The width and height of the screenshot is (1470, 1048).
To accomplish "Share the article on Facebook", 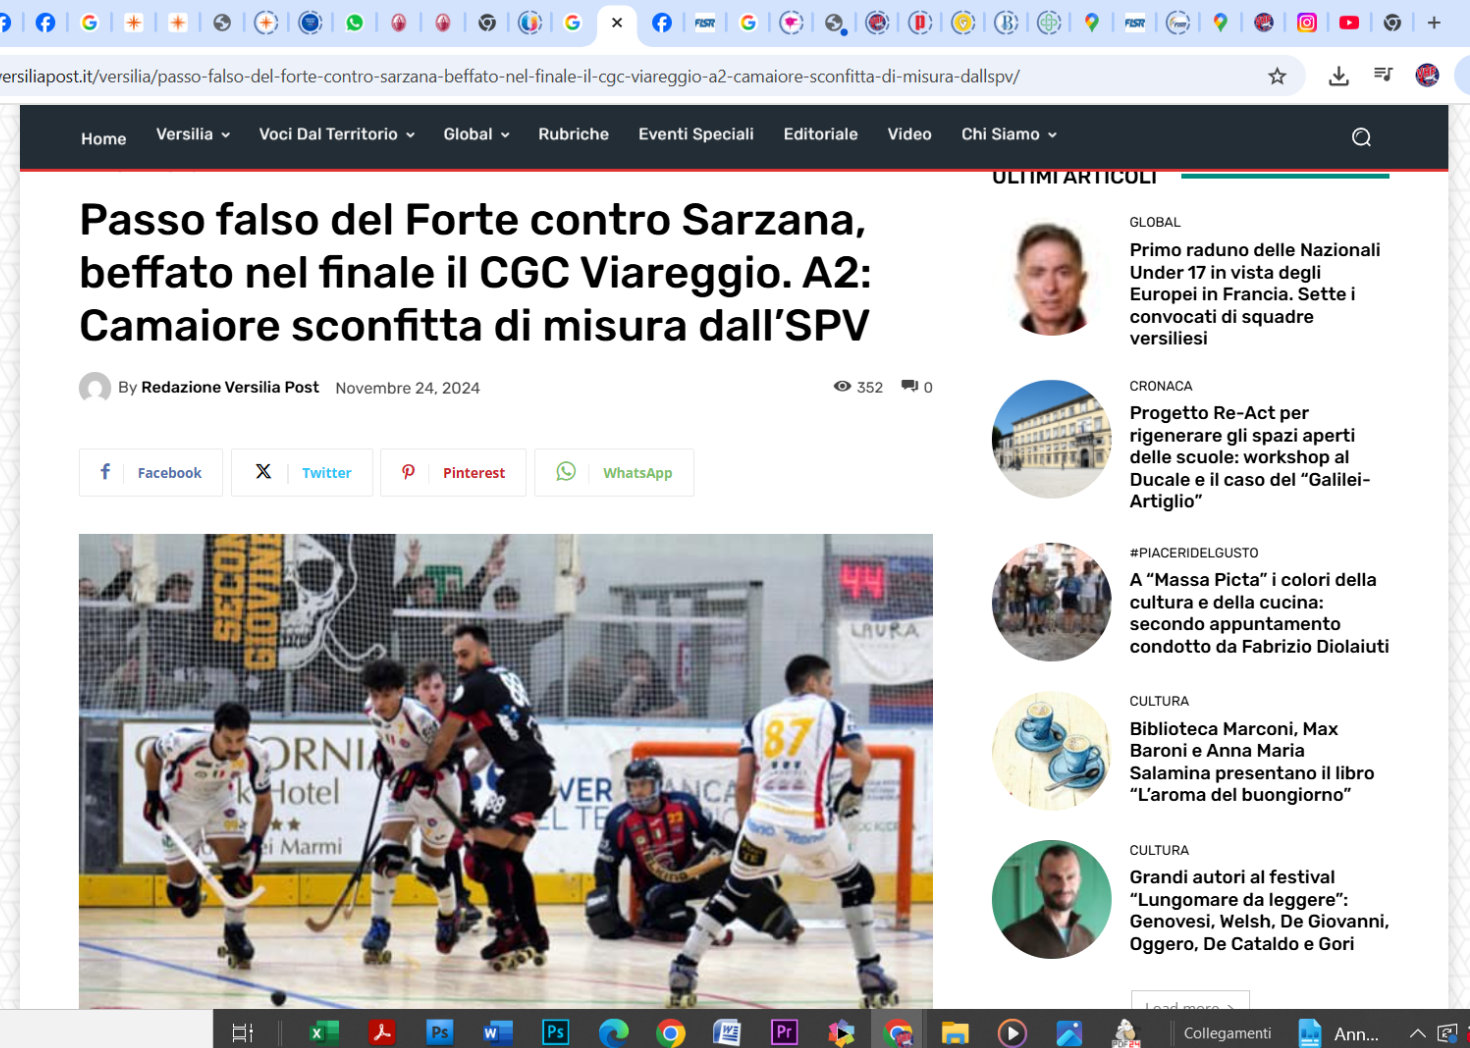I will [151, 473].
